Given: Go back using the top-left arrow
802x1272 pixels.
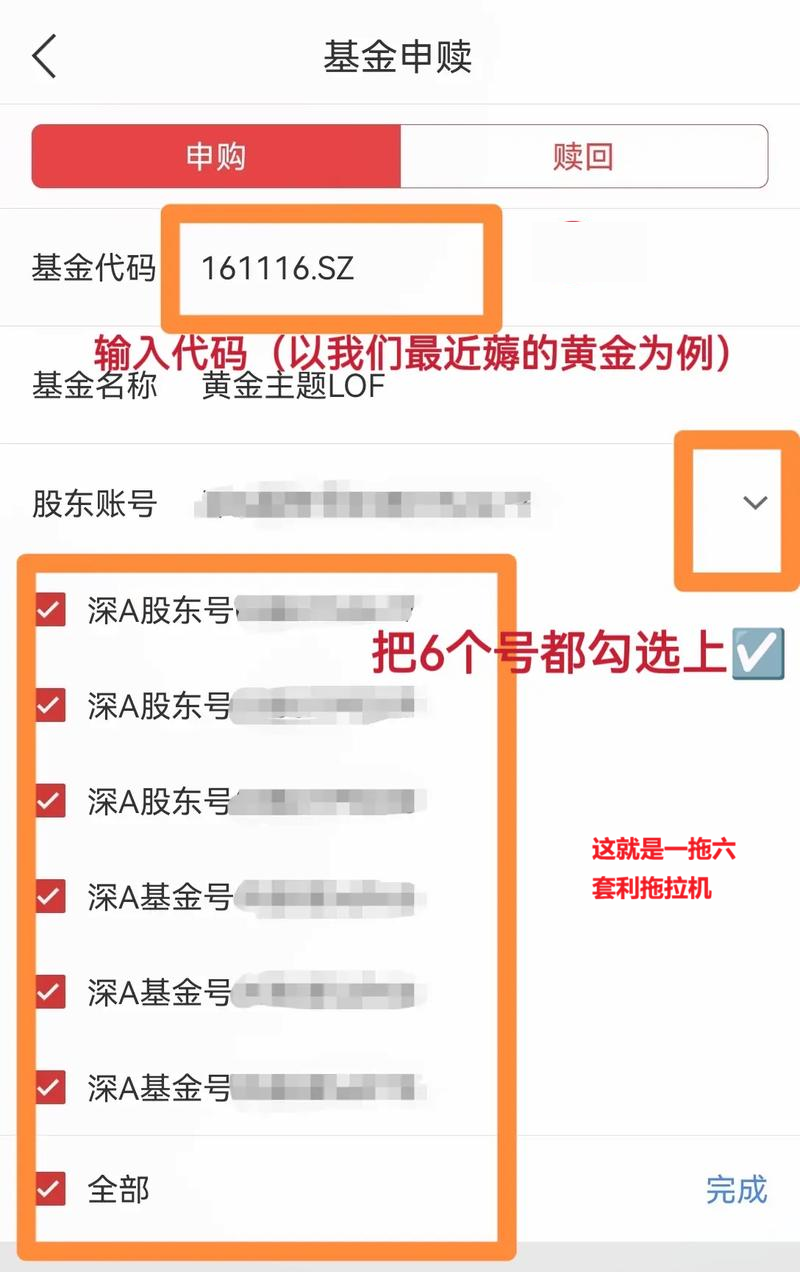Looking at the screenshot, I should [44, 56].
